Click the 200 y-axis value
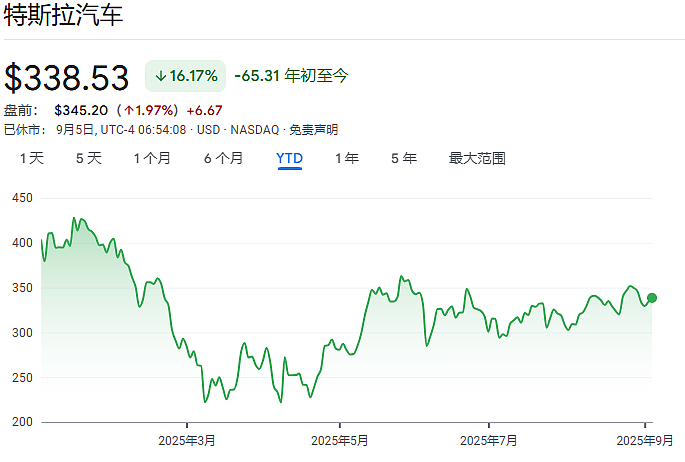The width and height of the screenshot is (685, 462). tap(22, 422)
